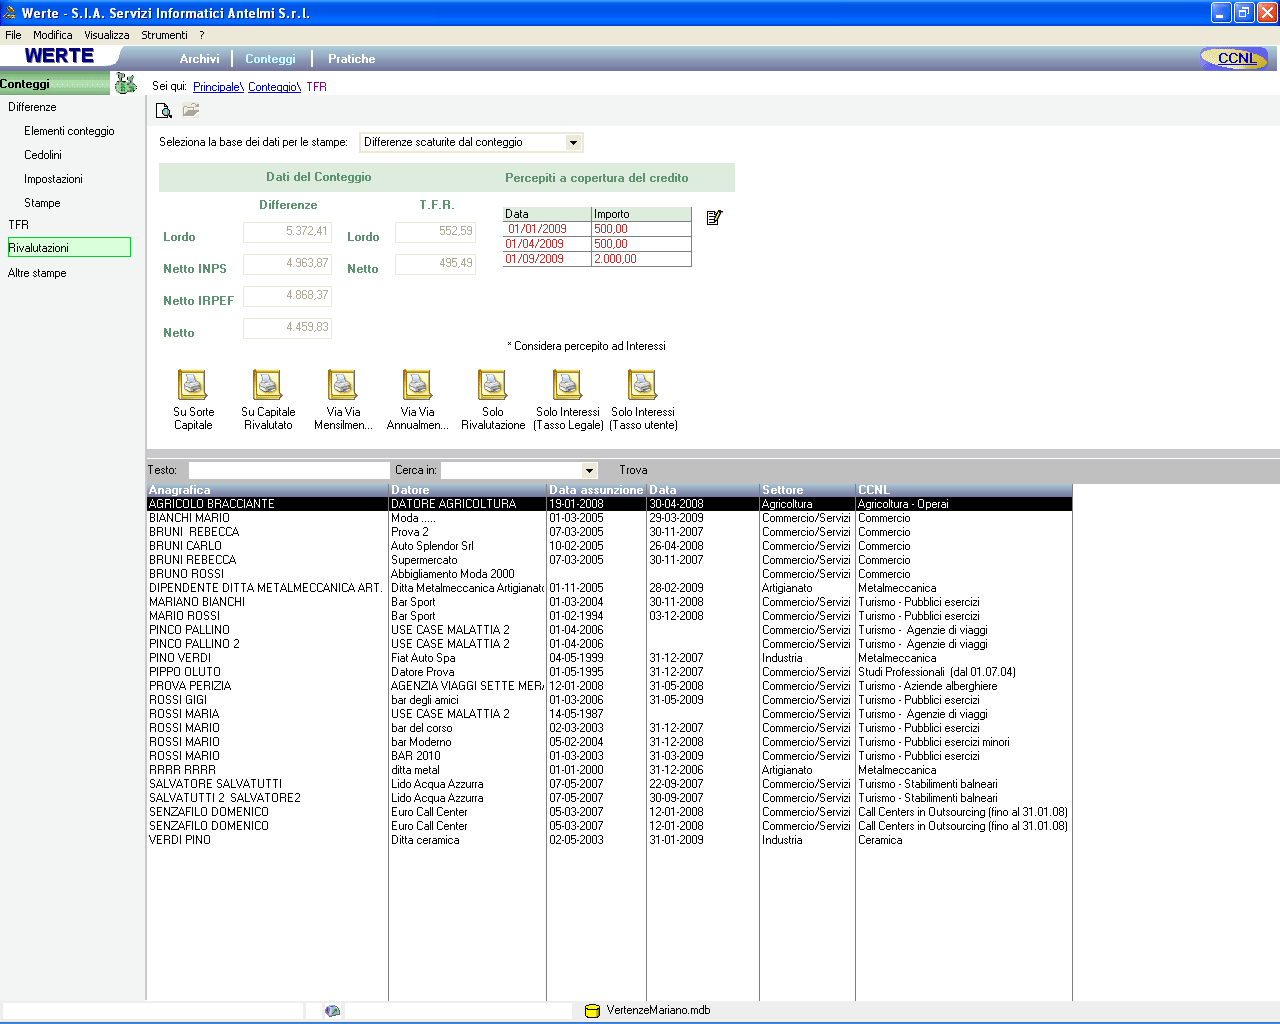The image size is (1280, 1024).
Task: Click the print preview icon in toolbar
Action: click(x=164, y=110)
